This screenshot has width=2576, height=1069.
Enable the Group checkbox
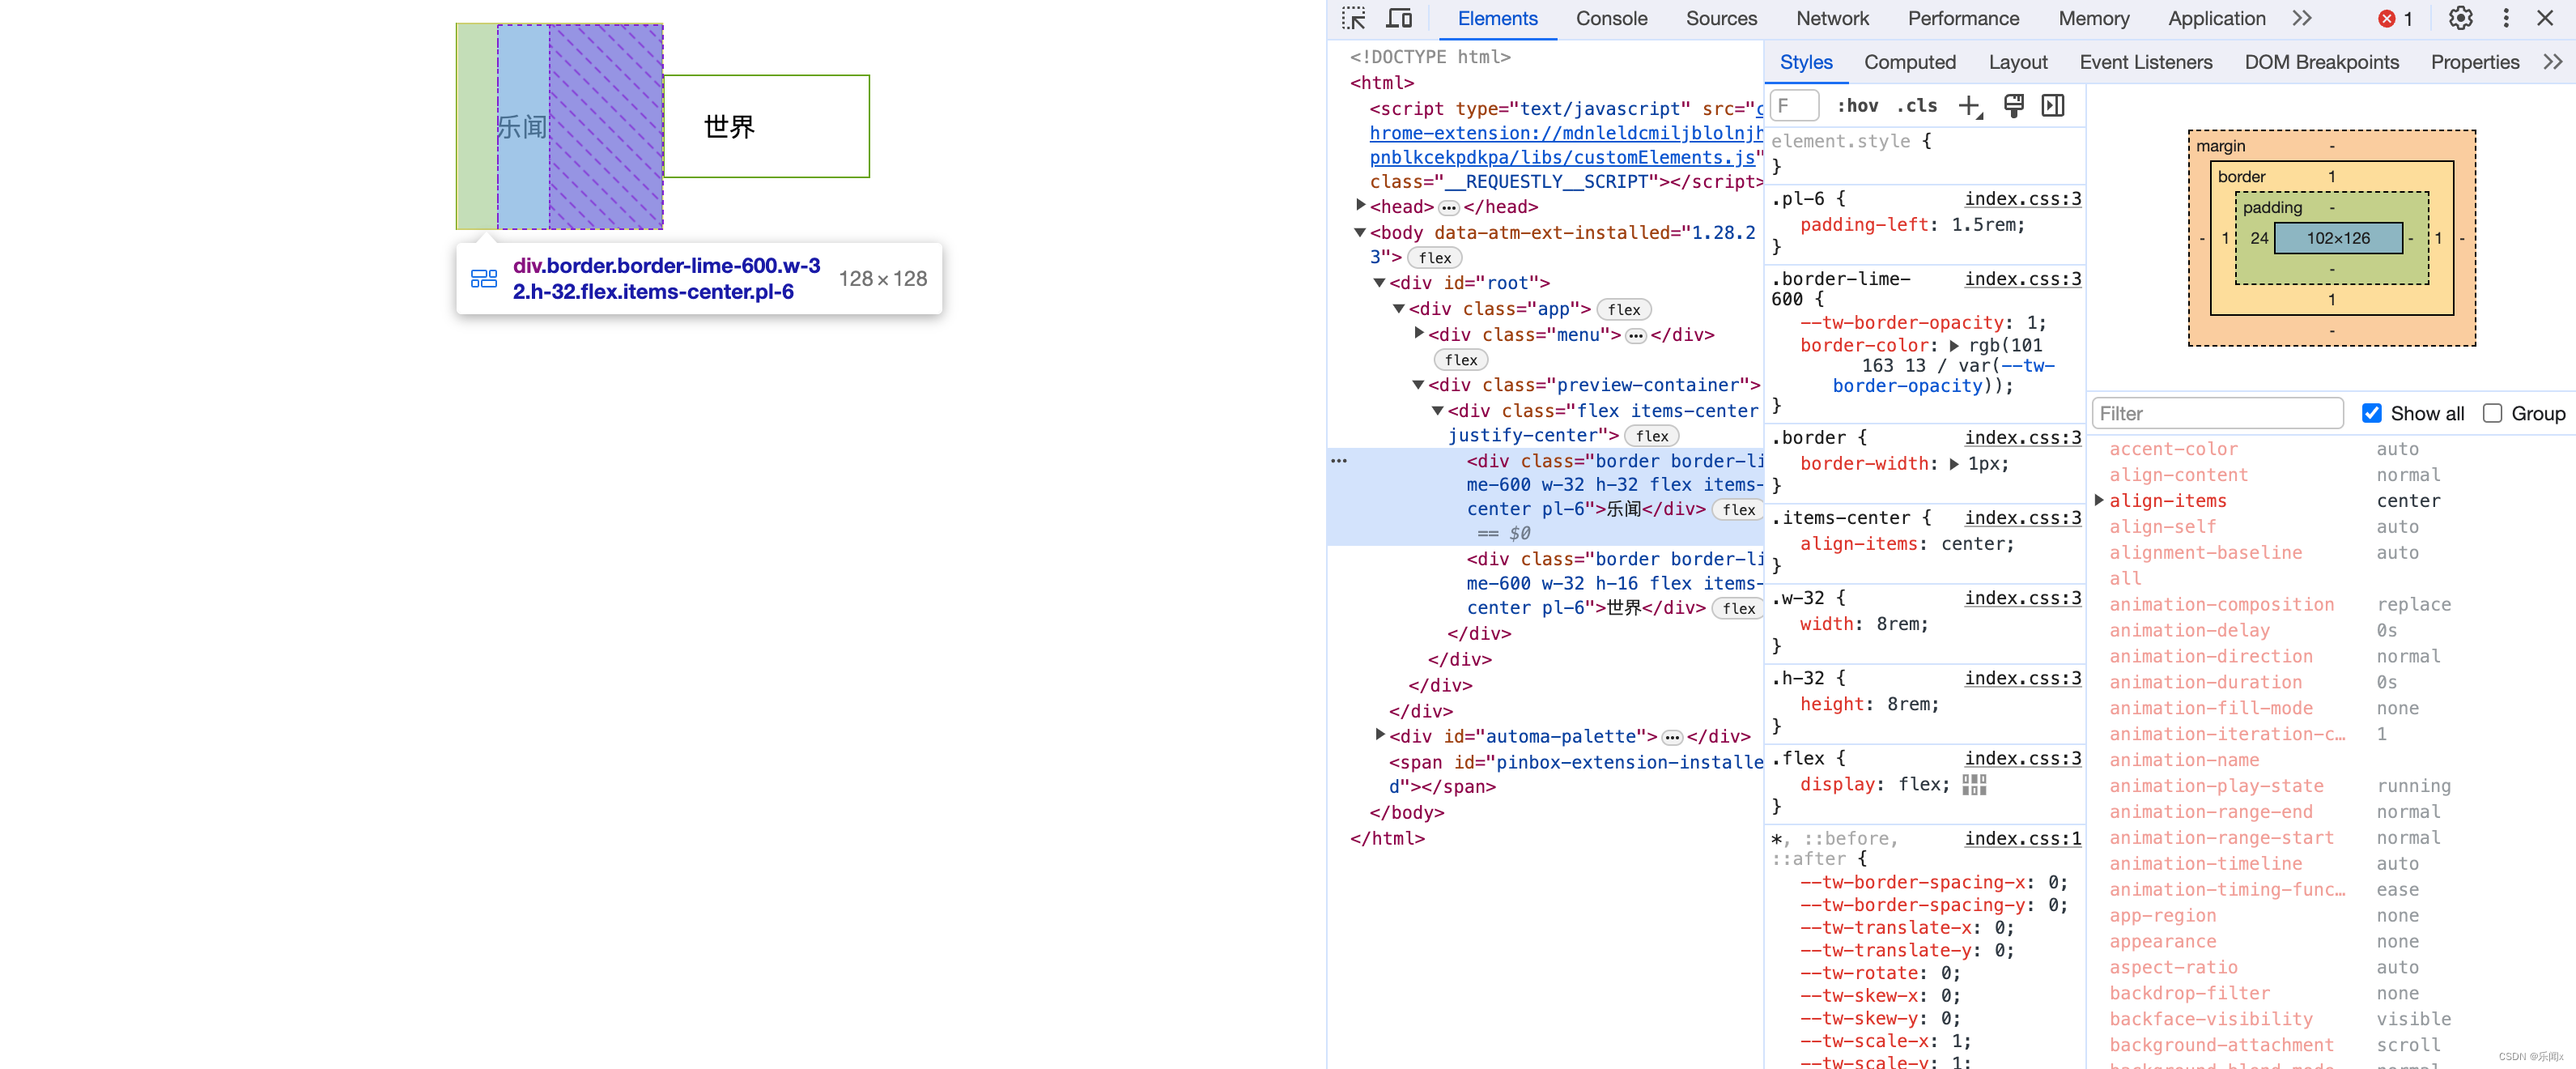coord(2492,413)
